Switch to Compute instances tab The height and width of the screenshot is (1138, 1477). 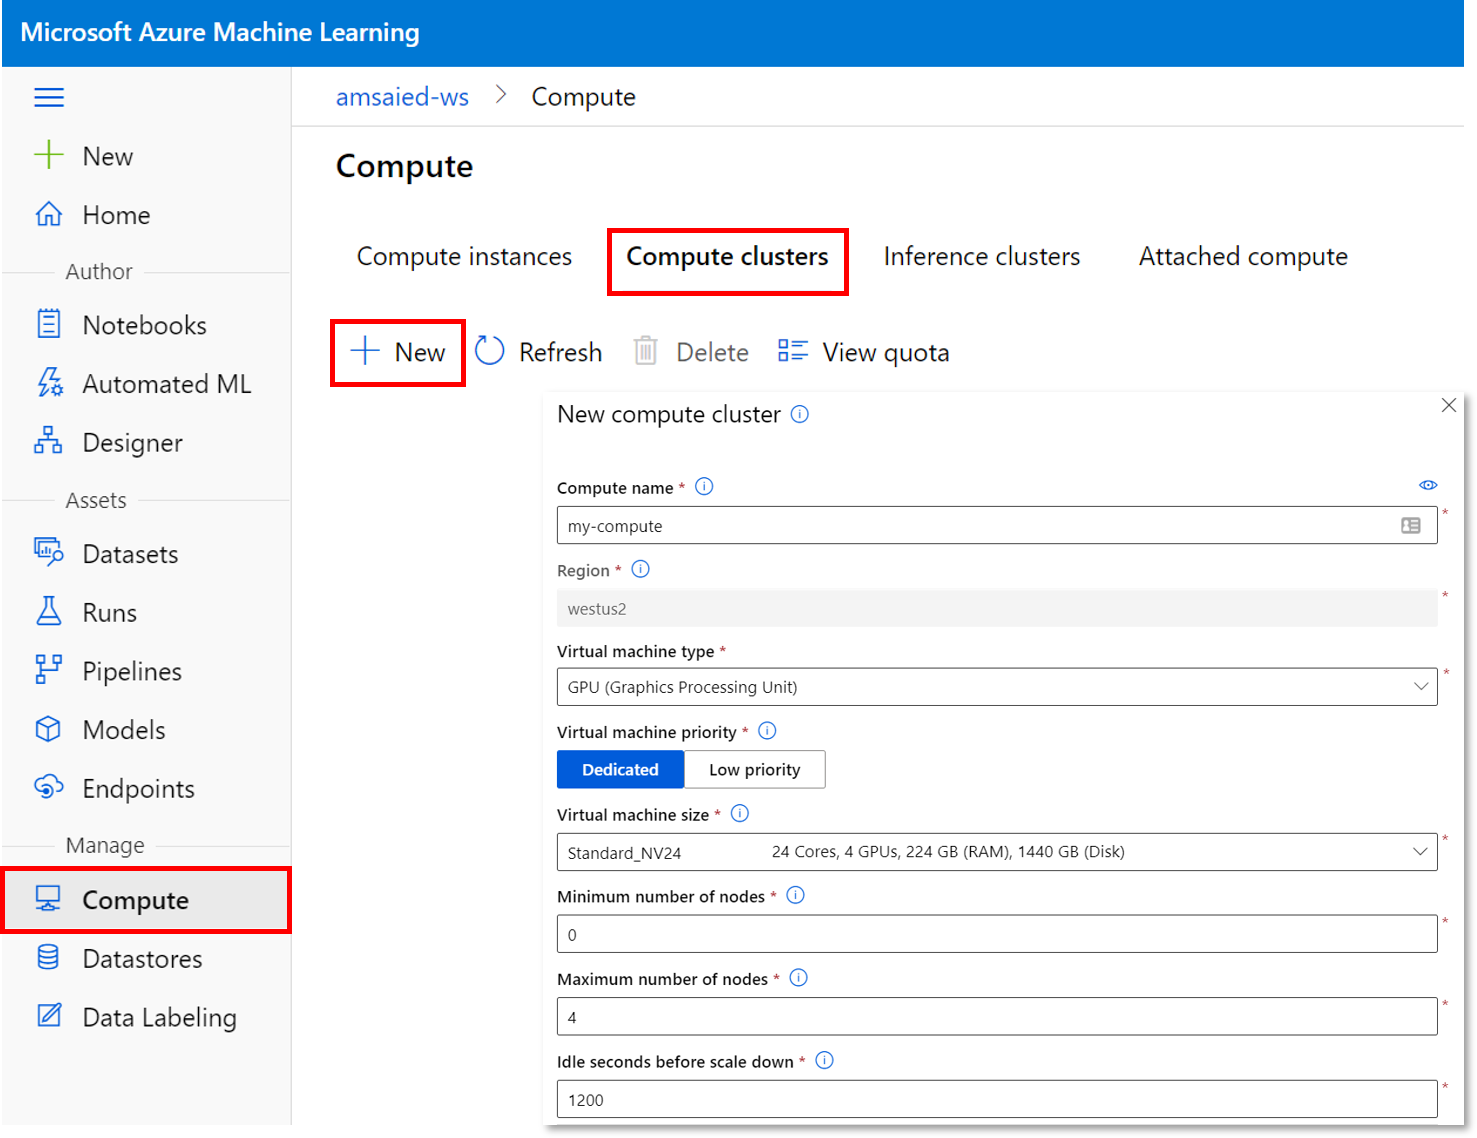click(x=464, y=257)
